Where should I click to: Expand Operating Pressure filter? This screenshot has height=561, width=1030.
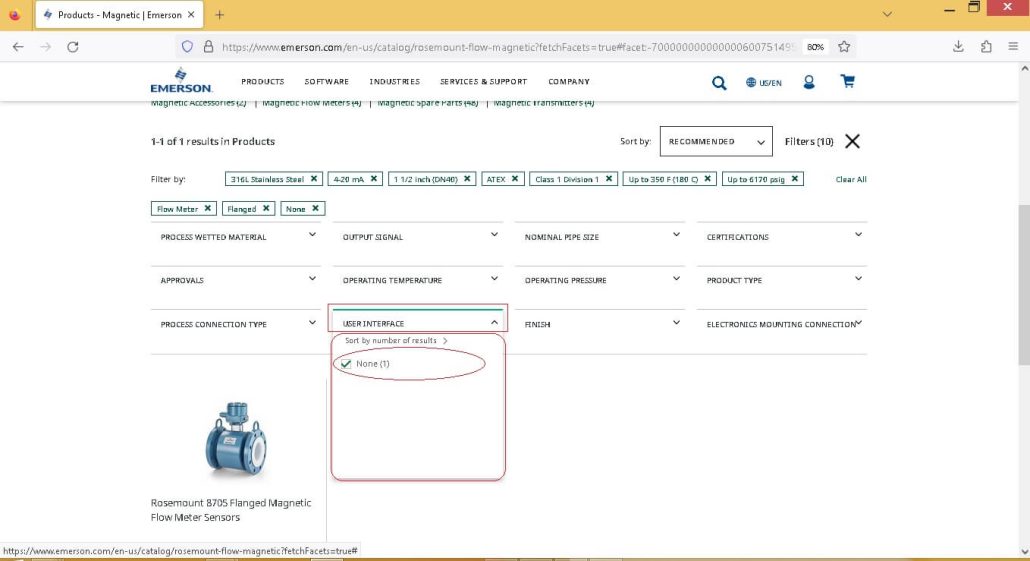click(600, 280)
